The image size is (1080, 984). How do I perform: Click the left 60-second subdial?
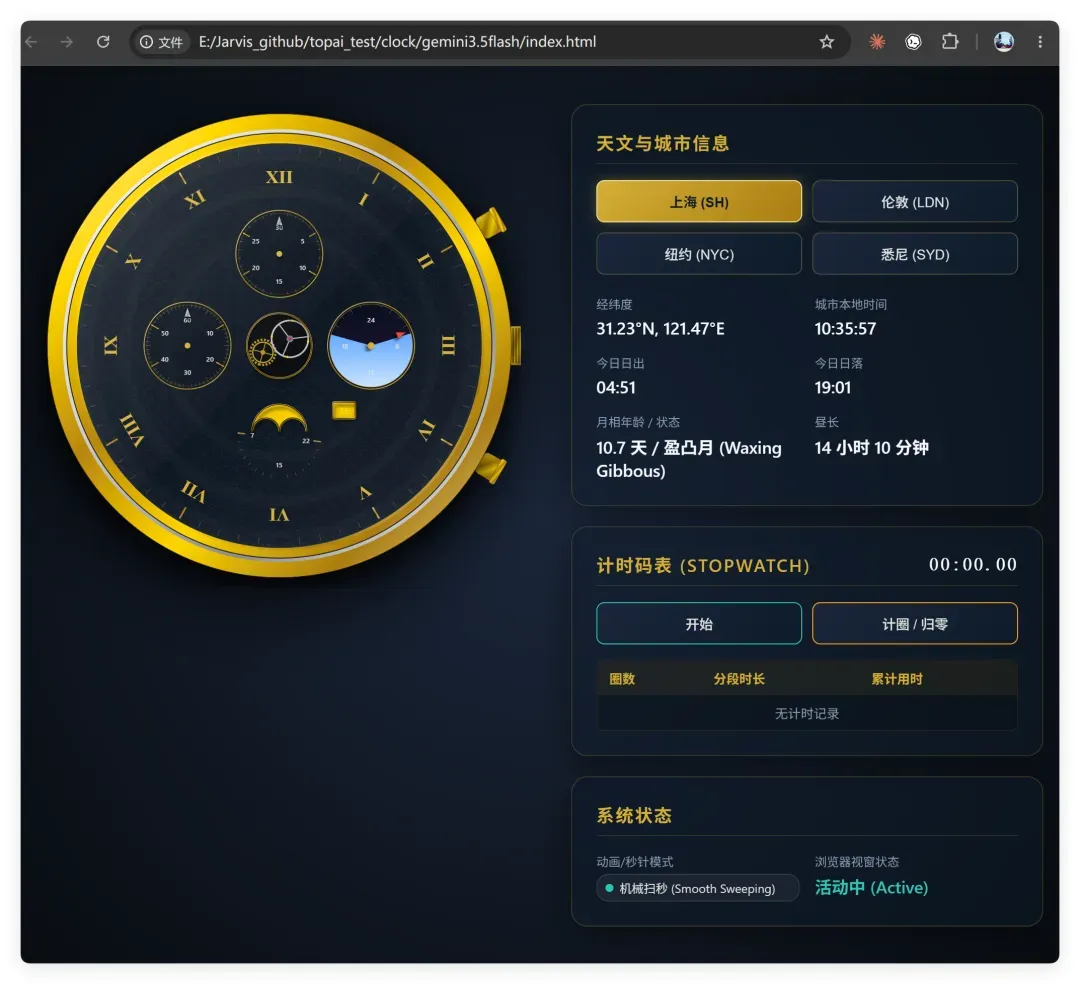(x=187, y=346)
